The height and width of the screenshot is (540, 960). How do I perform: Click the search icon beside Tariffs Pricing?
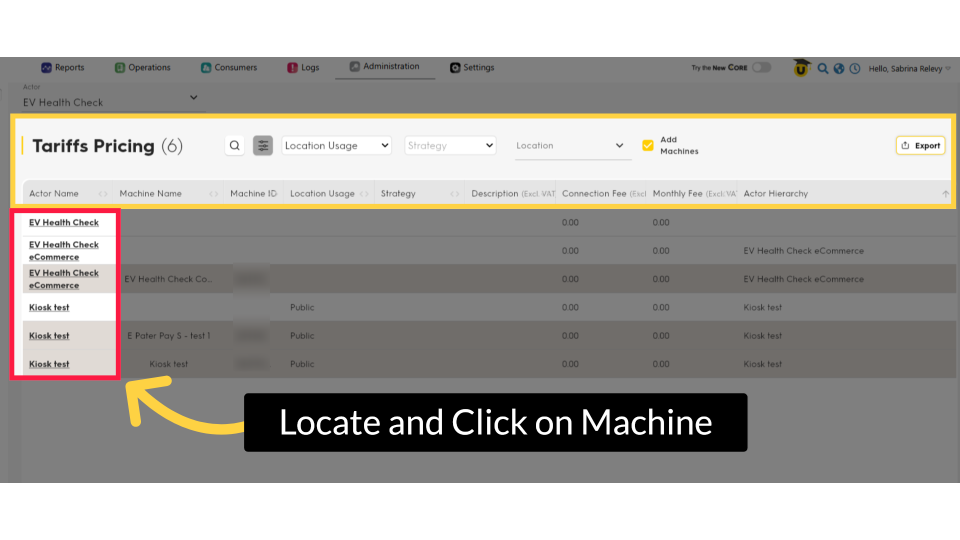click(x=235, y=146)
